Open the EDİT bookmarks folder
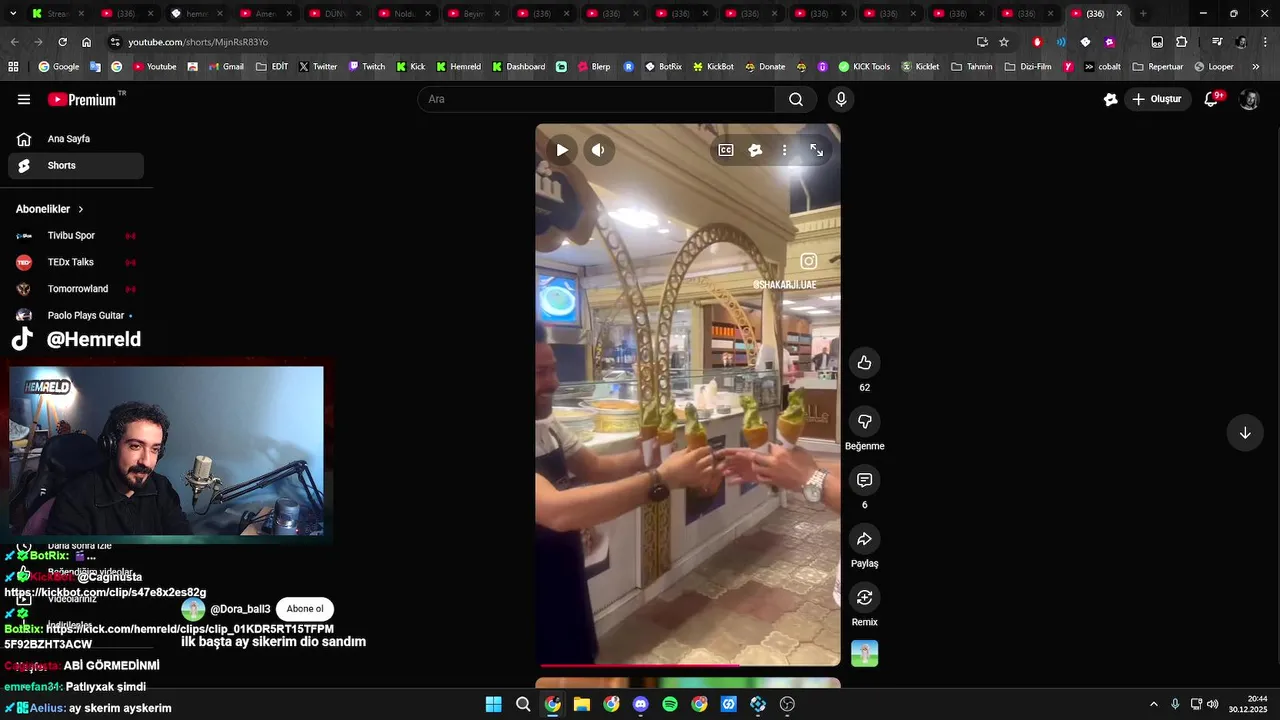This screenshot has width=1280, height=720. click(272, 67)
